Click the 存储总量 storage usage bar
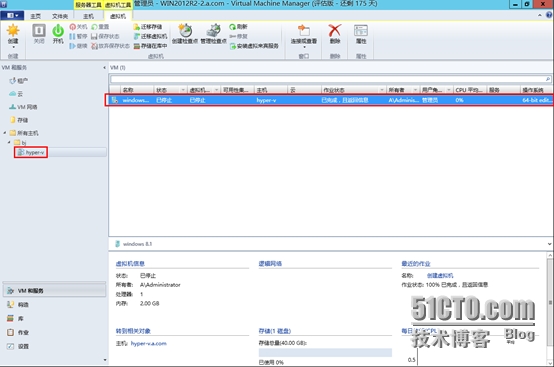Screen dimensions: 554x367 [x=325, y=353]
